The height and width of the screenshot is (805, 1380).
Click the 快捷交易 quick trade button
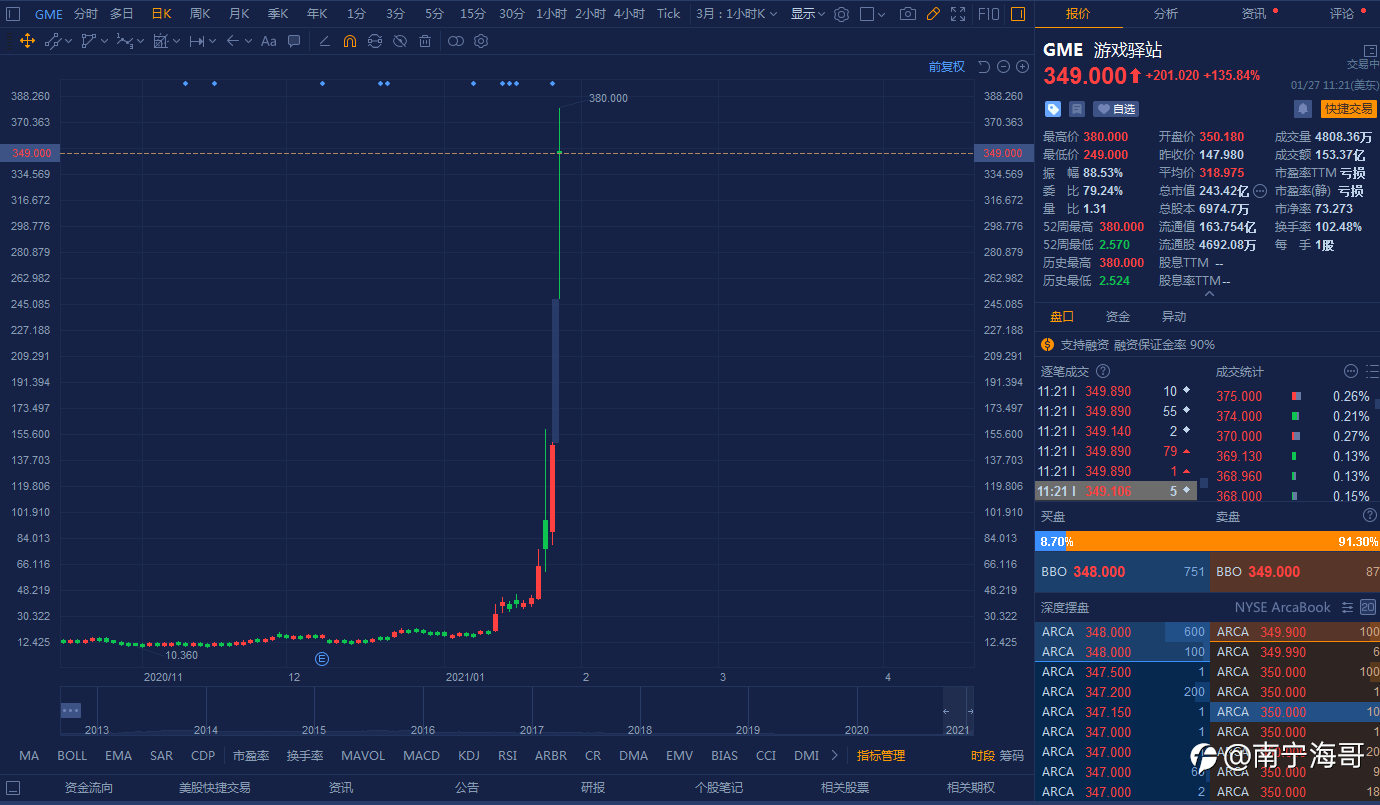click(1349, 109)
